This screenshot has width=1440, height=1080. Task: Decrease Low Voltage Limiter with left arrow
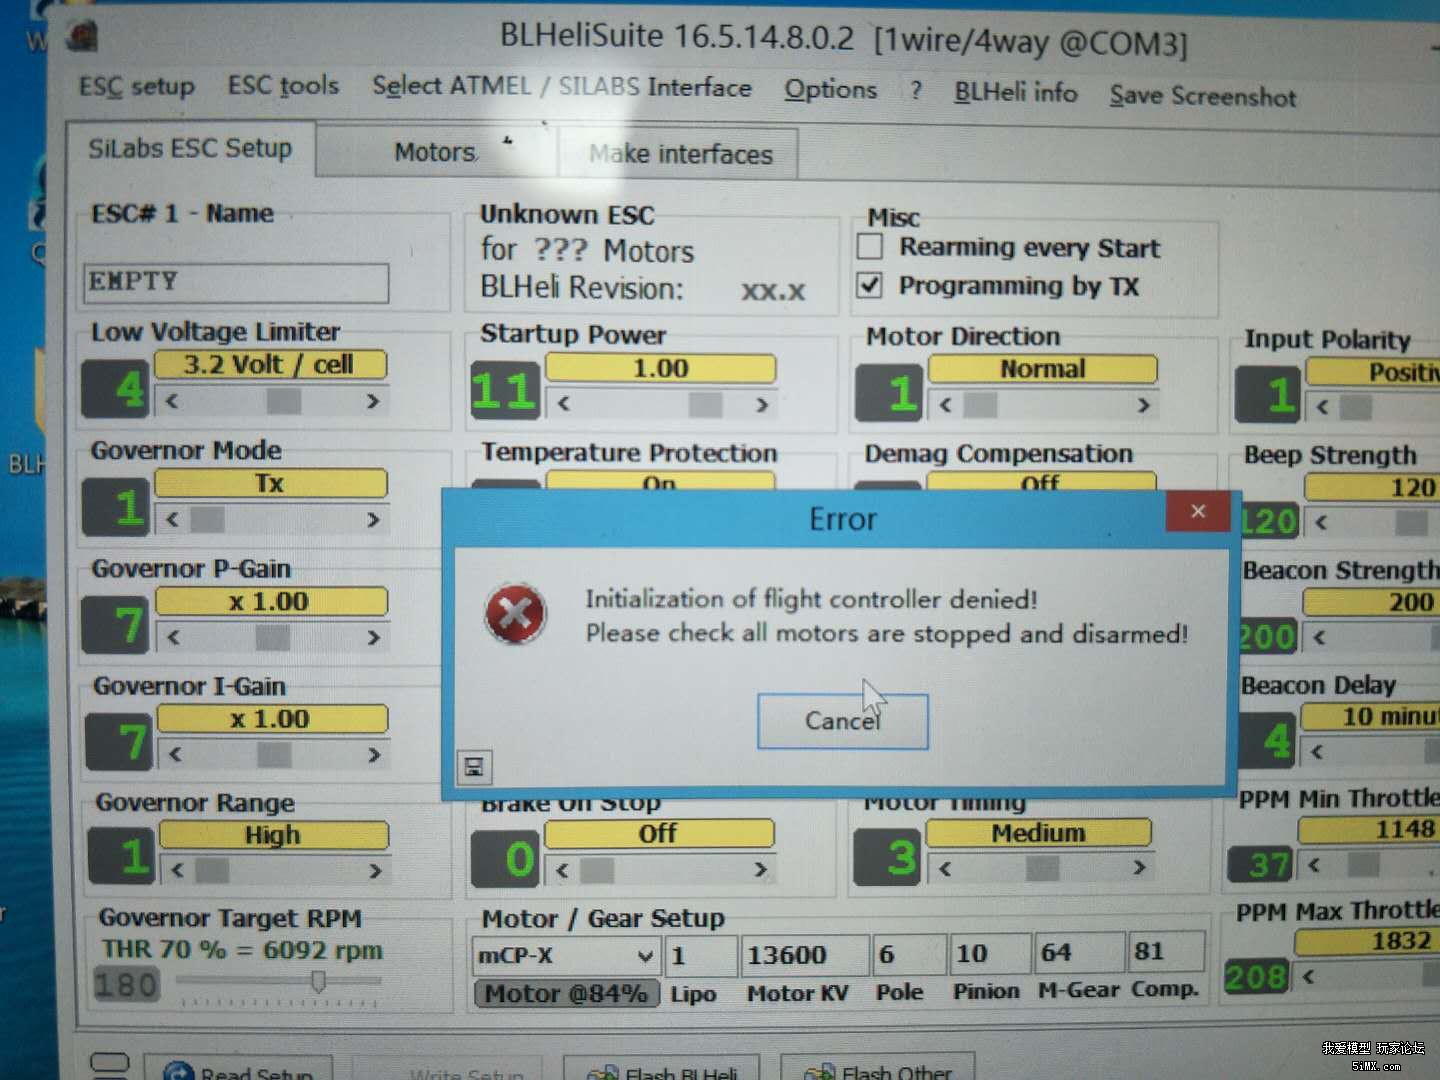point(172,401)
